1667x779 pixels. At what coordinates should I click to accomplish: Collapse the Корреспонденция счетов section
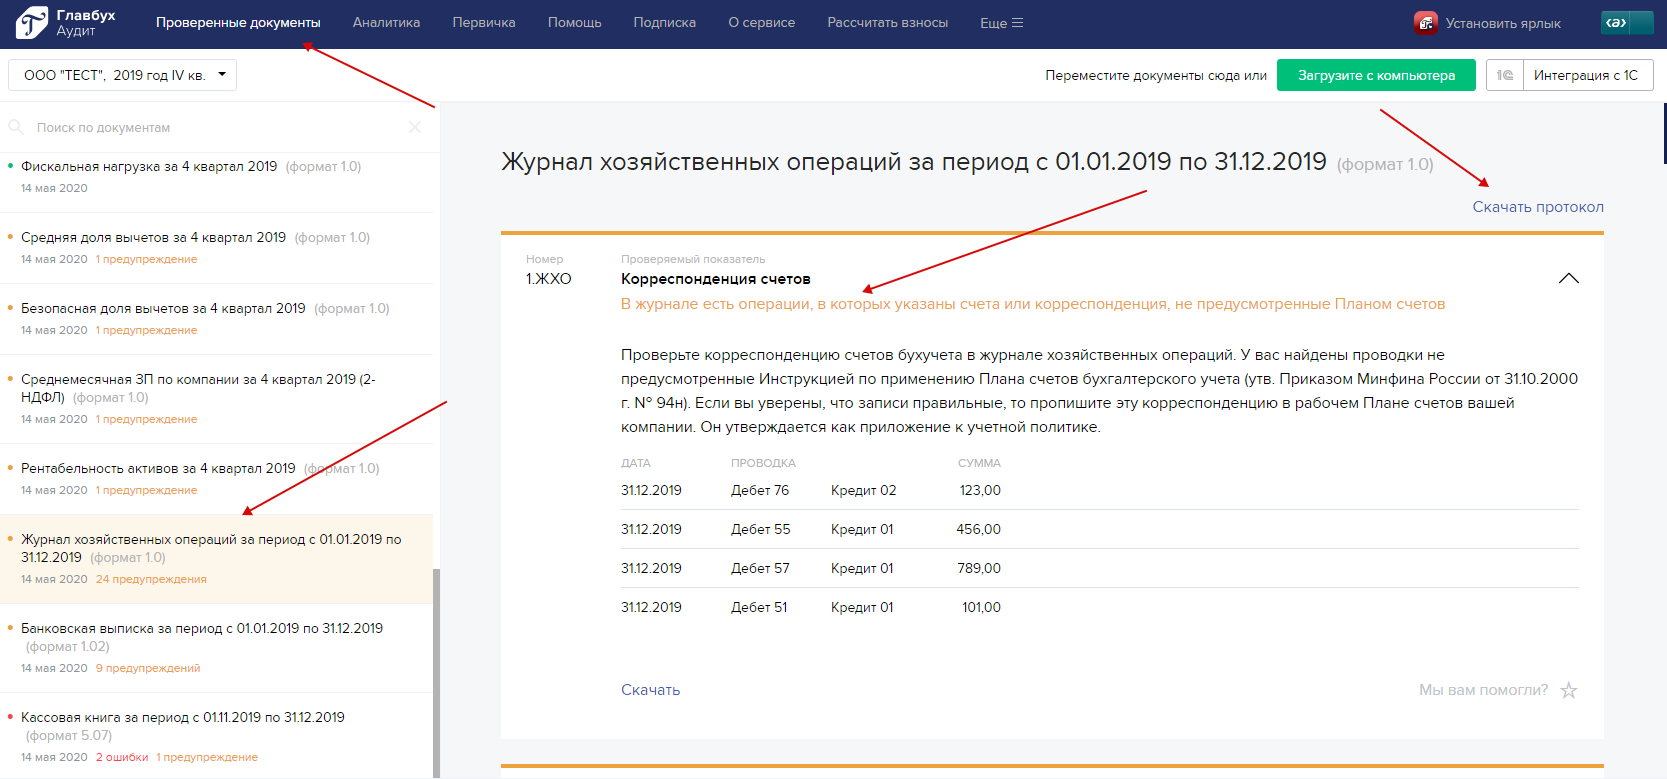click(1568, 279)
